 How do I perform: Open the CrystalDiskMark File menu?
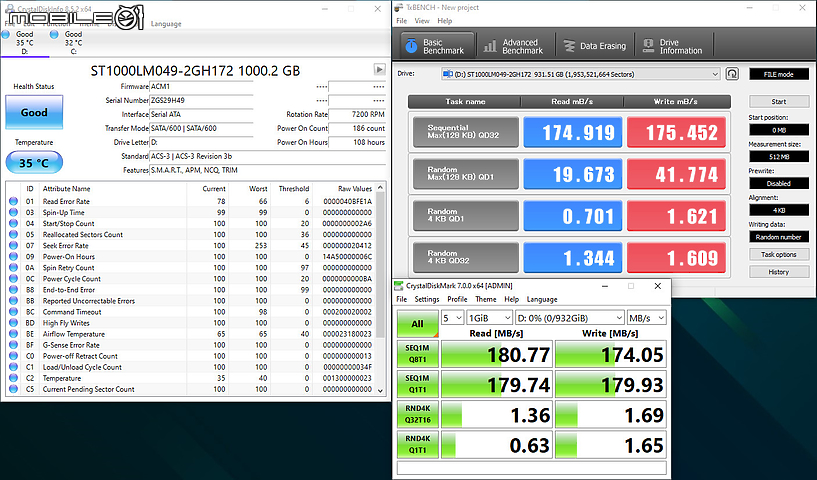[401, 299]
